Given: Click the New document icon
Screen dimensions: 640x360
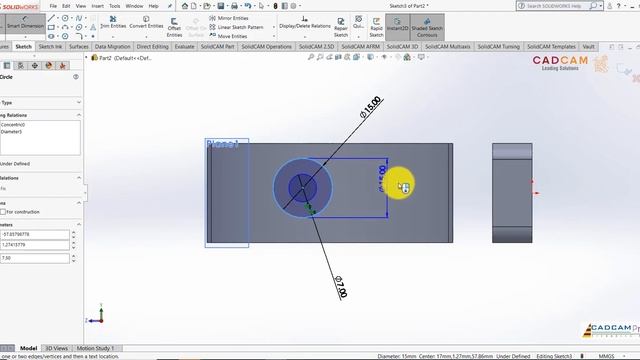Looking at the screenshot, I should point(194,6).
